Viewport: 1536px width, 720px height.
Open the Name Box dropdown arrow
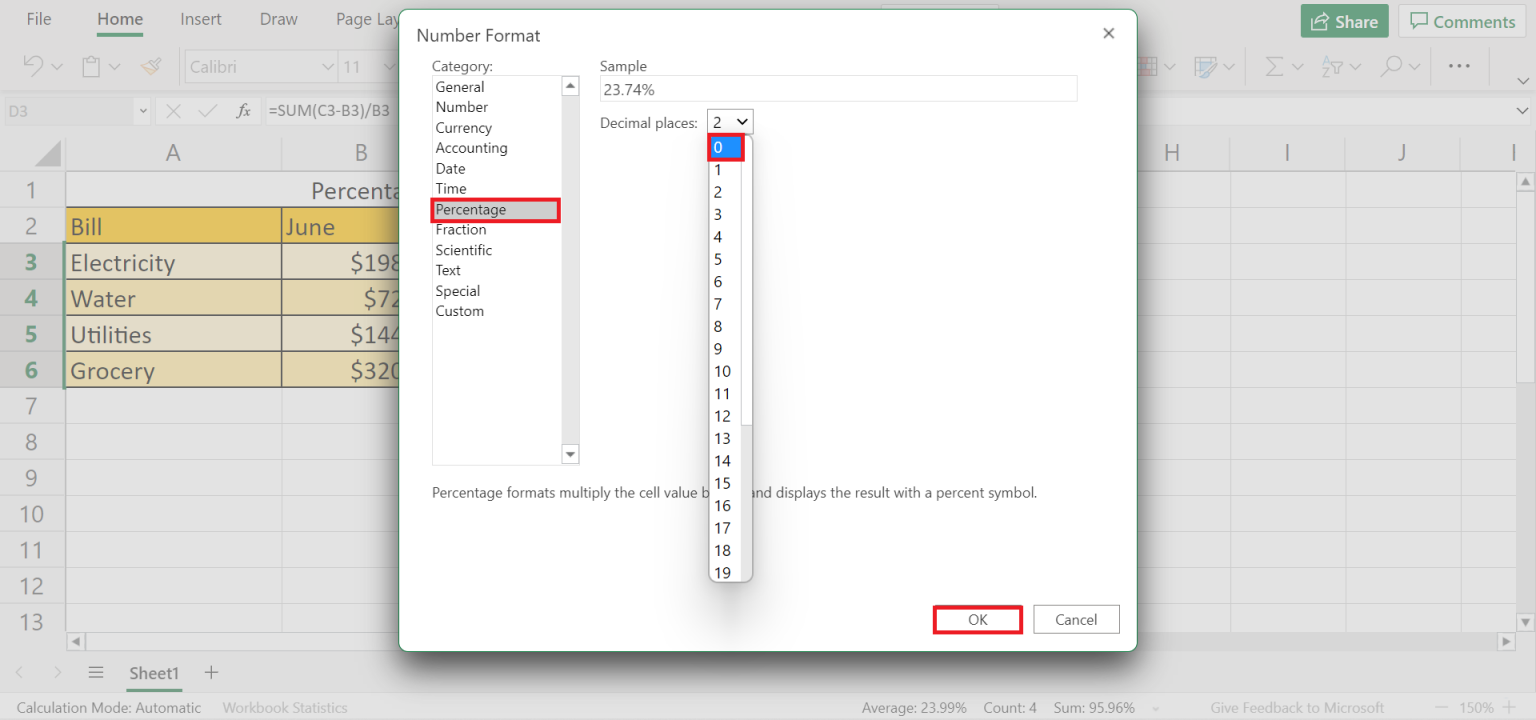point(142,110)
